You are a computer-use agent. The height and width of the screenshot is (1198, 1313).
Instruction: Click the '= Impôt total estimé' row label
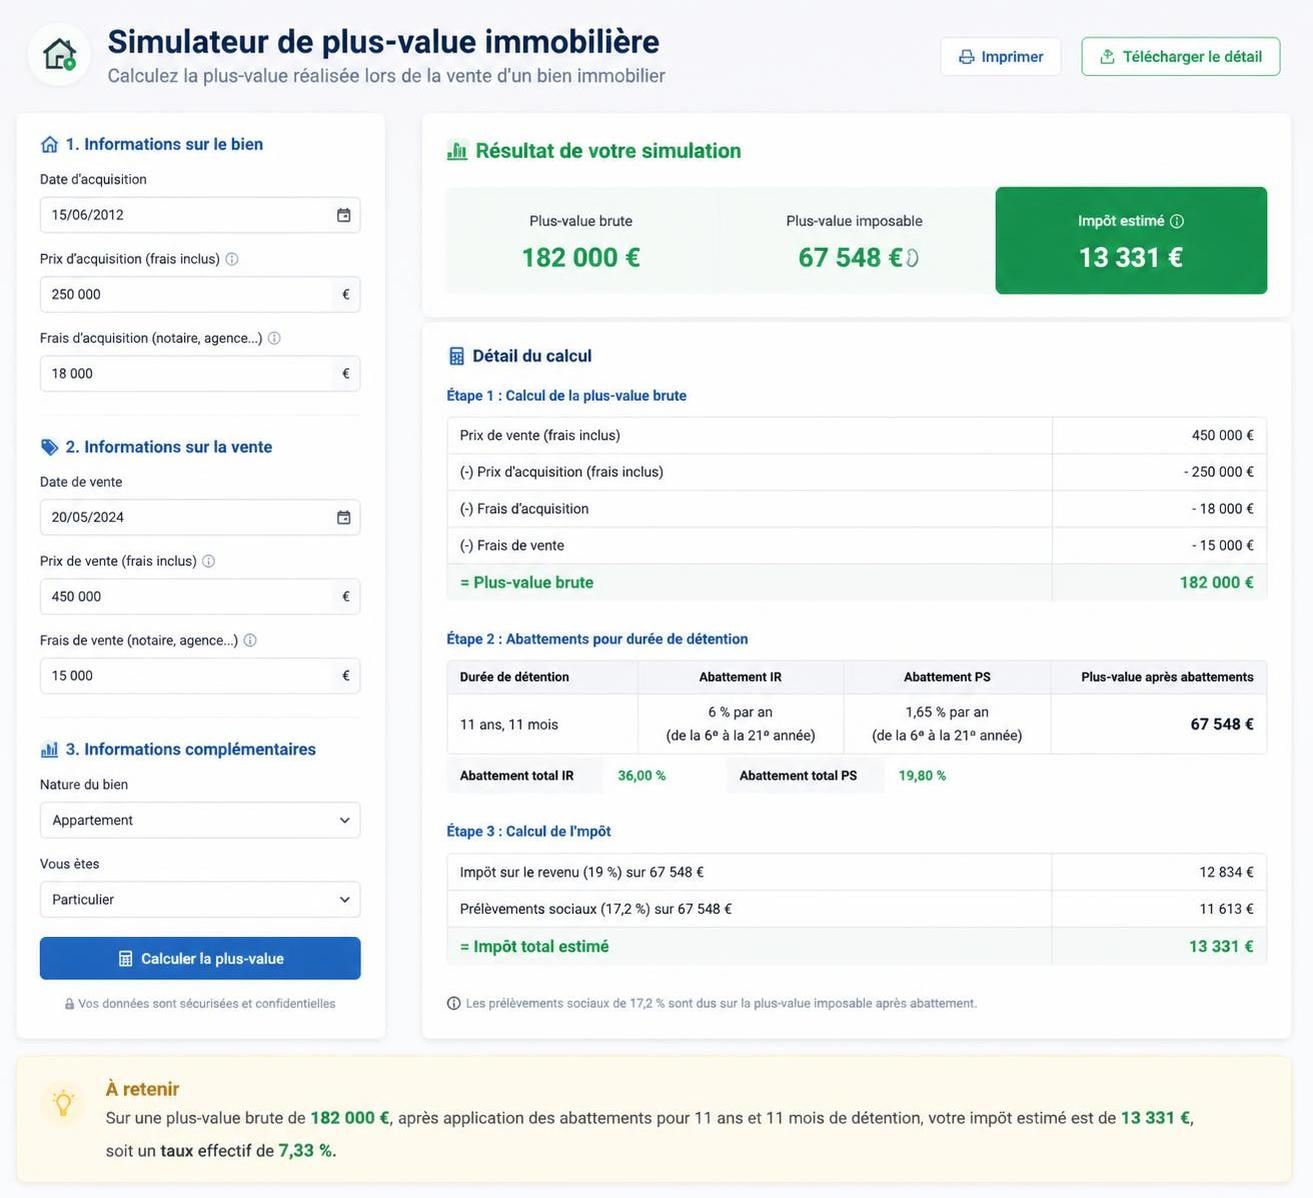coord(534,946)
